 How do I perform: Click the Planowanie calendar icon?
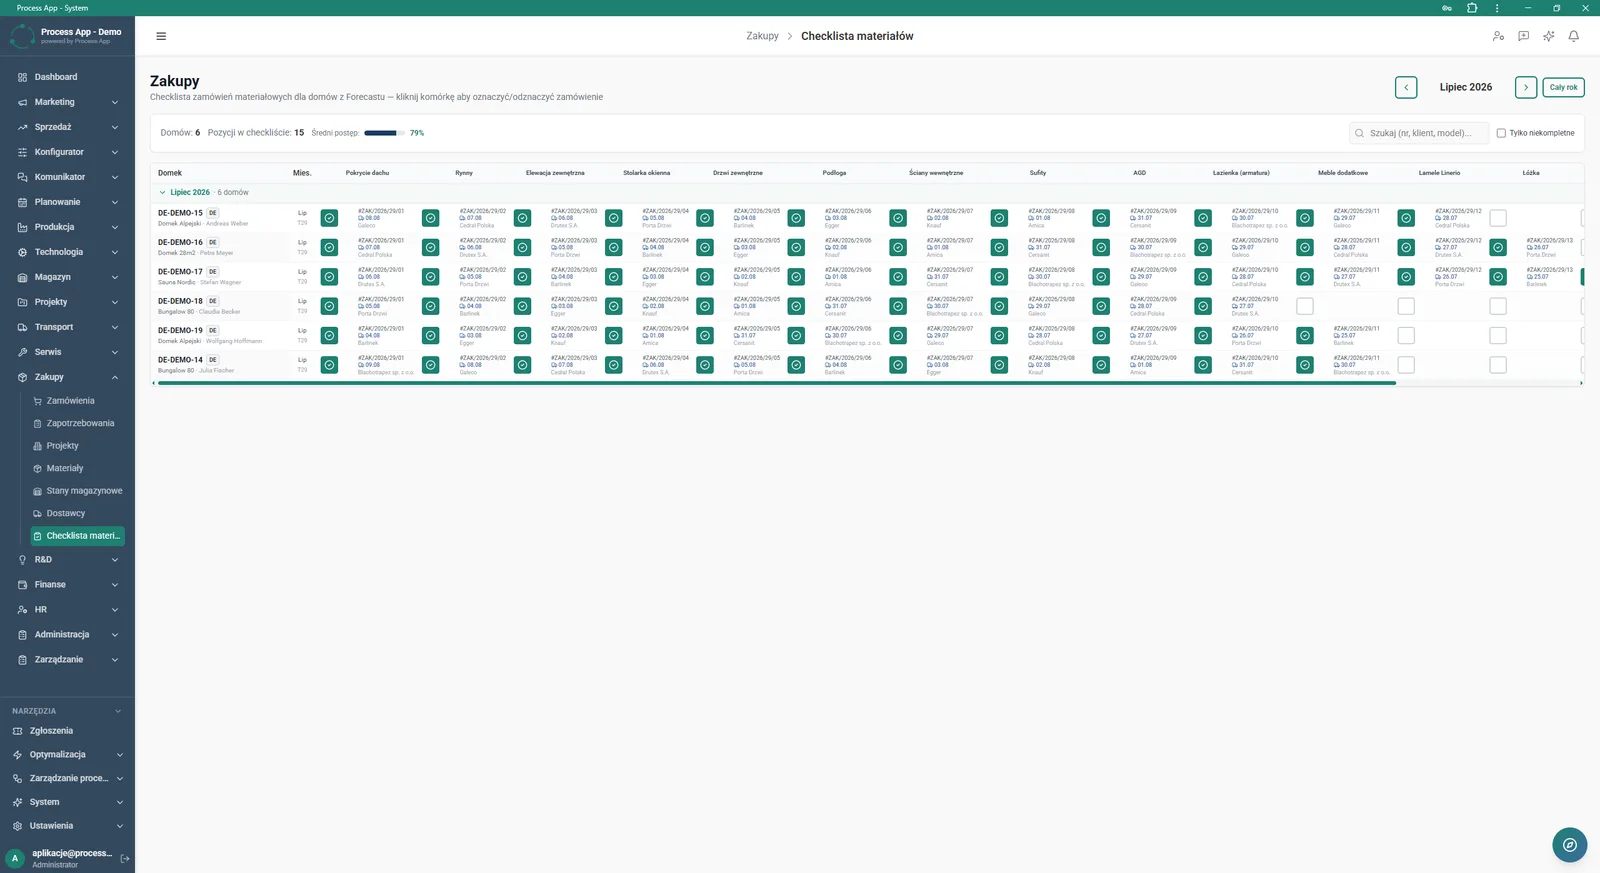coord(22,202)
